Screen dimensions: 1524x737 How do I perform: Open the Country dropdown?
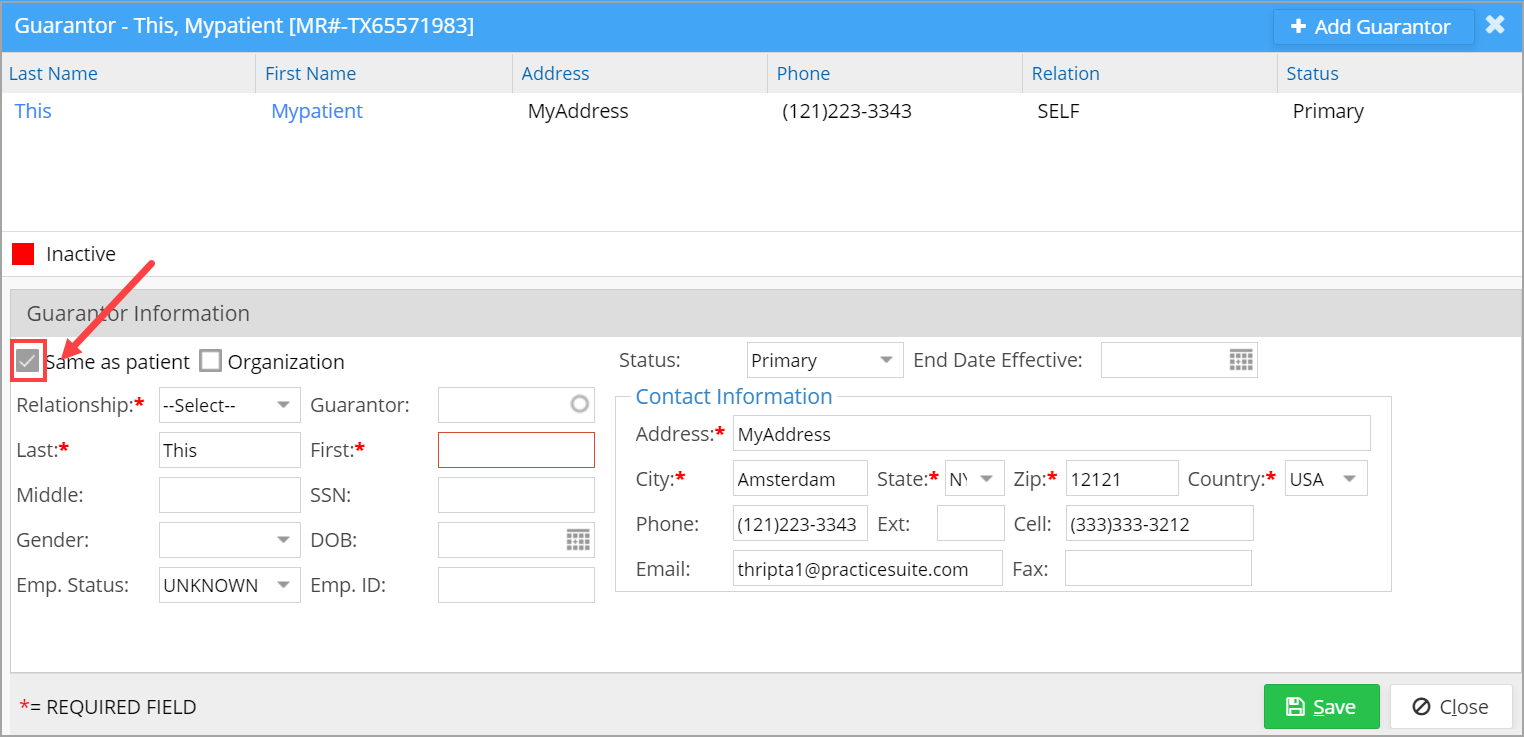coord(1326,479)
